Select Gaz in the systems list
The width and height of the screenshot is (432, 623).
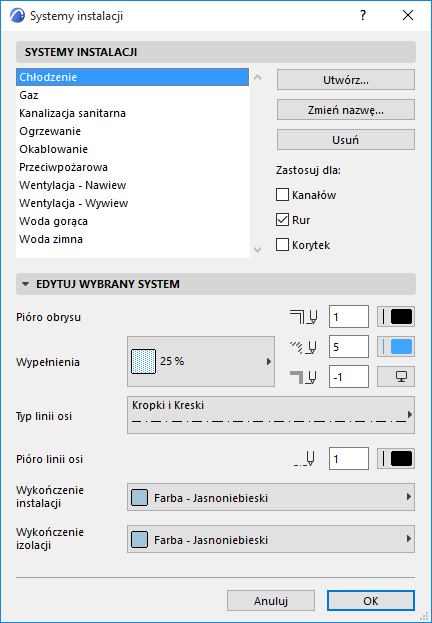[132, 95]
